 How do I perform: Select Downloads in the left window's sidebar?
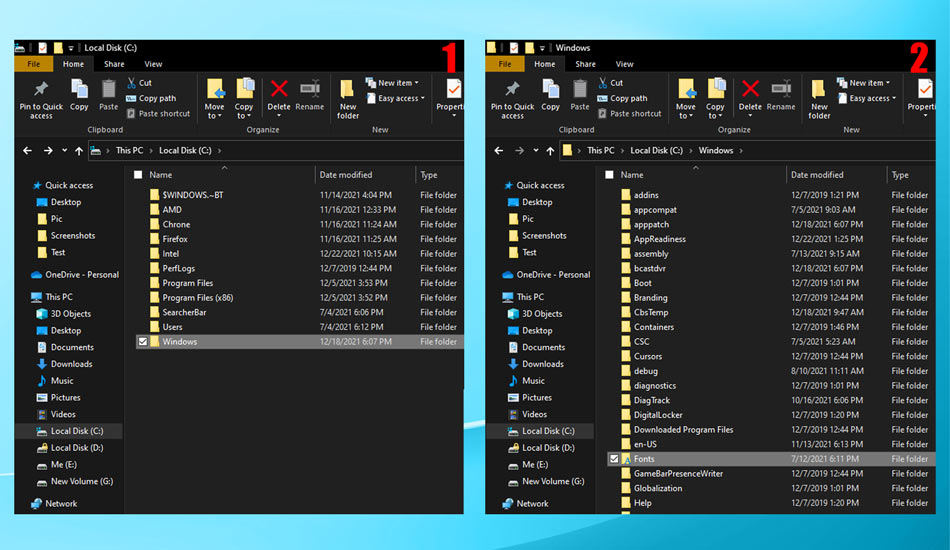point(71,364)
